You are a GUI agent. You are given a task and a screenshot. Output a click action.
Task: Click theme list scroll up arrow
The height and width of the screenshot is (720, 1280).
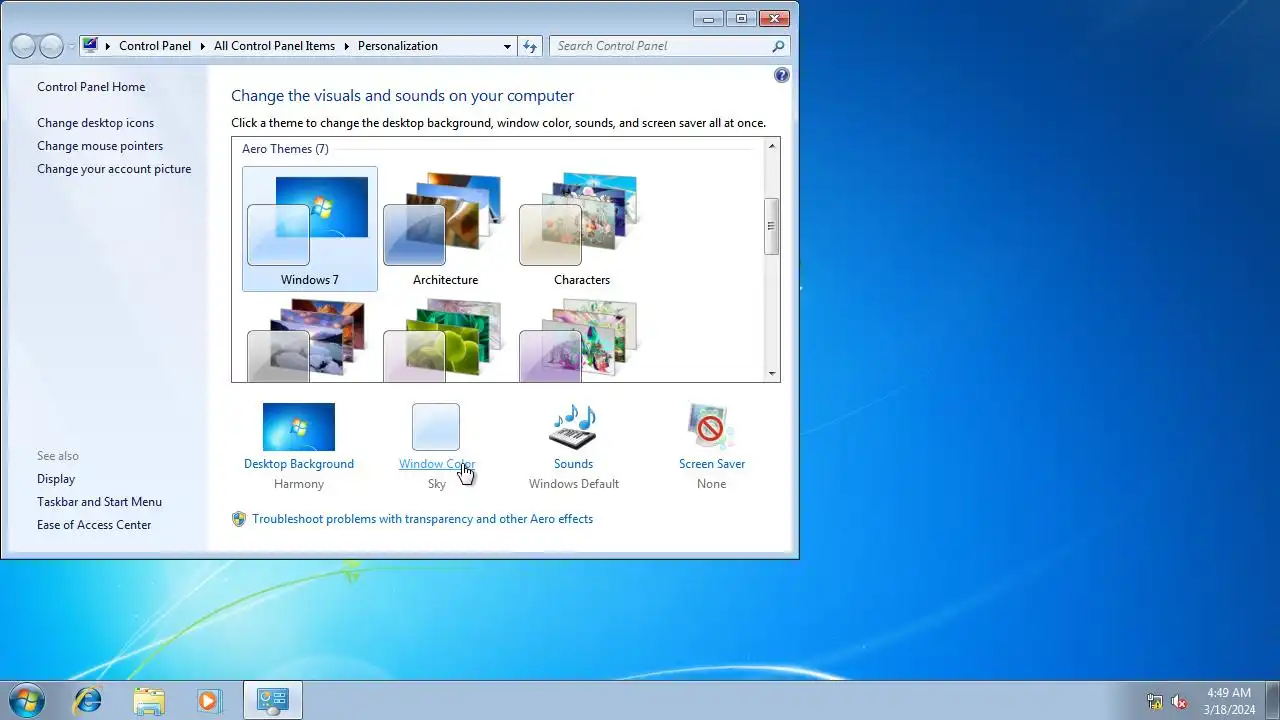coord(771,146)
